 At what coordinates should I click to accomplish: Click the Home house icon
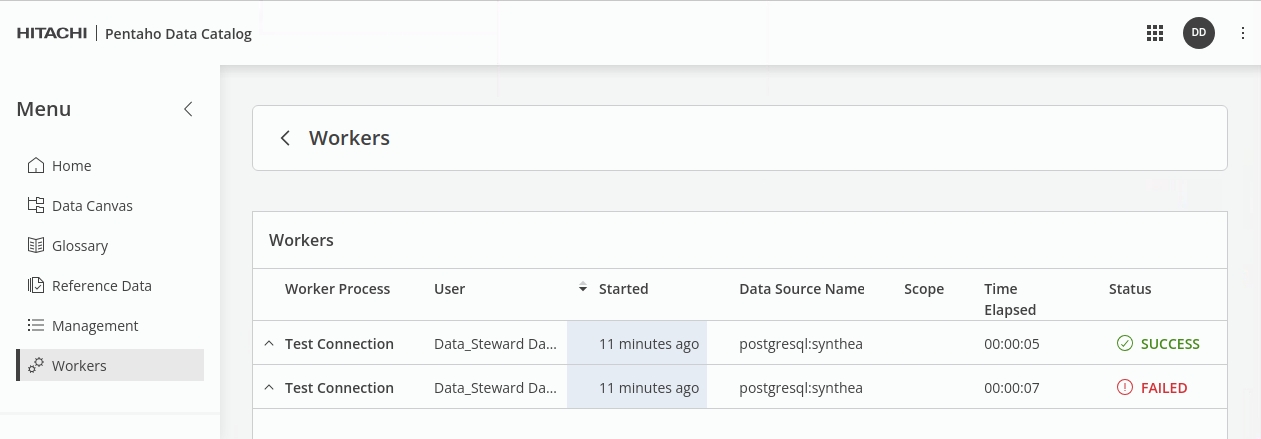coord(36,166)
